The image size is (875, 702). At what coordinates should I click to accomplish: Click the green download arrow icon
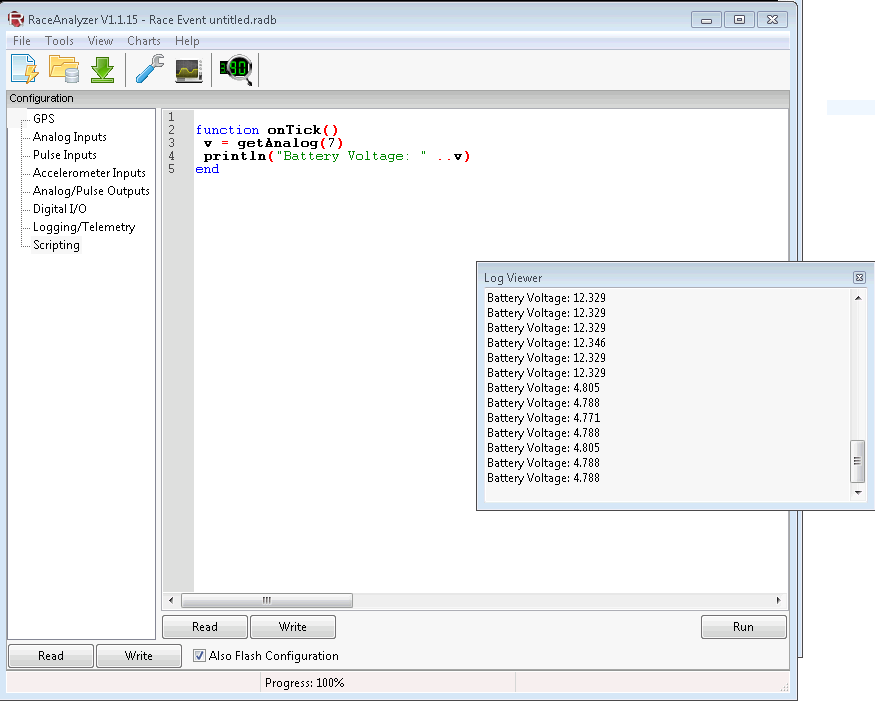pyautogui.click(x=103, y=70)
